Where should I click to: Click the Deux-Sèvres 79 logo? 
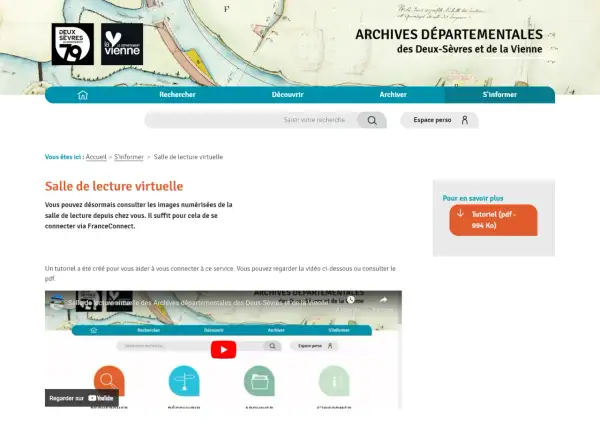tap(73, 44)
